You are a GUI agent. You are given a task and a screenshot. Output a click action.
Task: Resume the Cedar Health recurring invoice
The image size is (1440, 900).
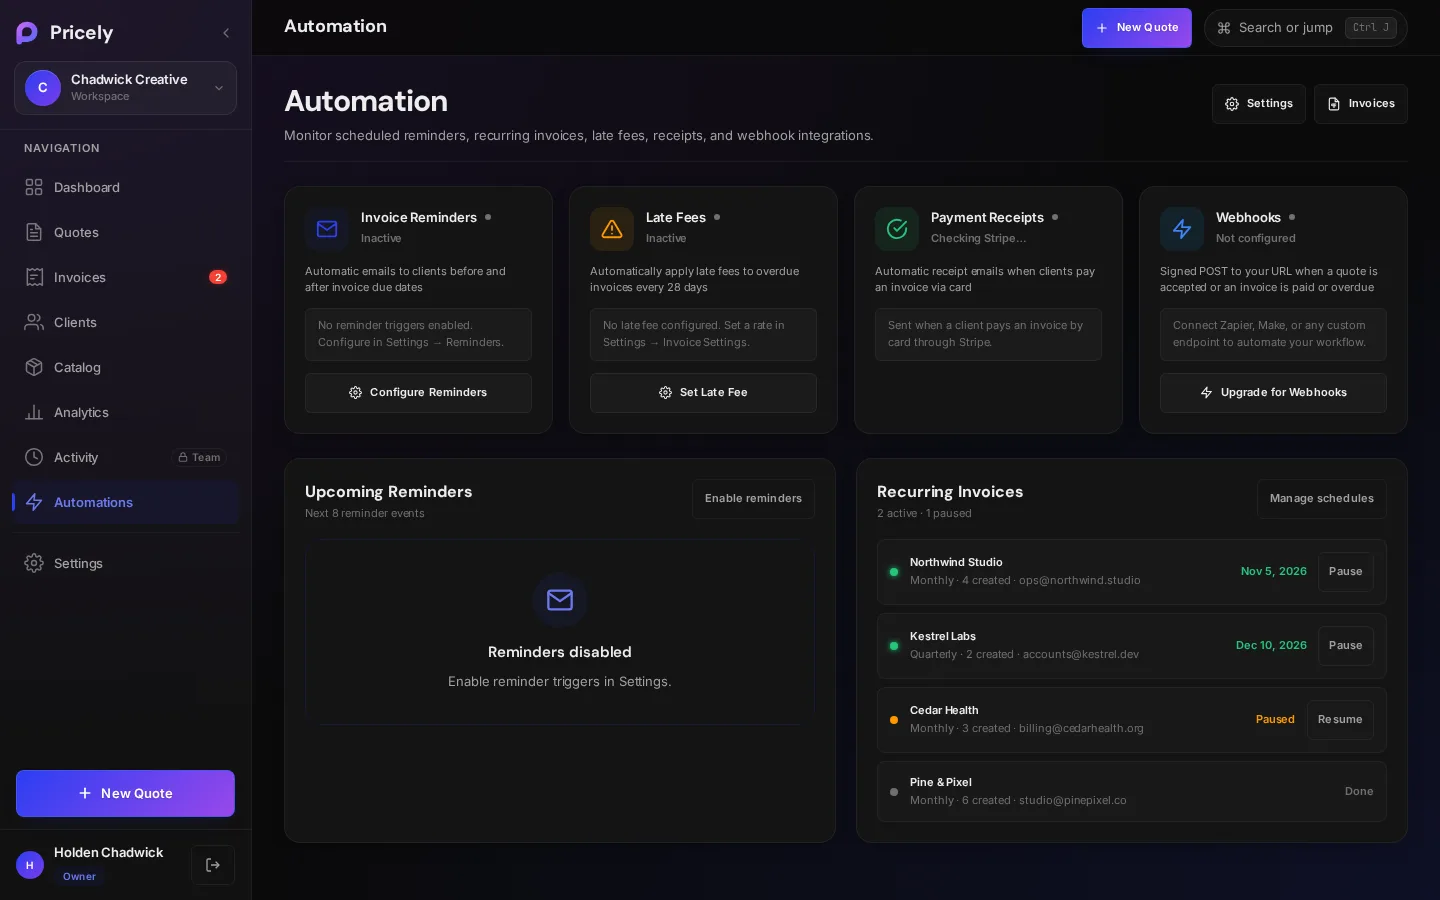(1340, 720)
